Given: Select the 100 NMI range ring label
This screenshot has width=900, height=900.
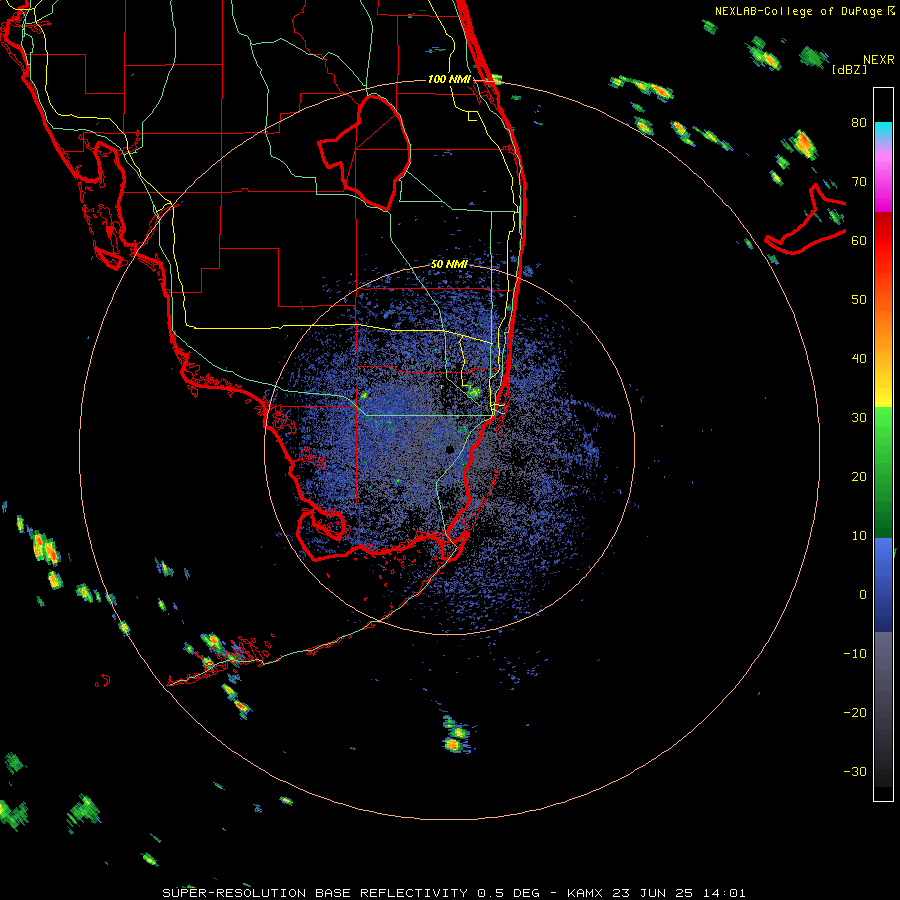Looking at the screenshot, I should pos(449,79).
